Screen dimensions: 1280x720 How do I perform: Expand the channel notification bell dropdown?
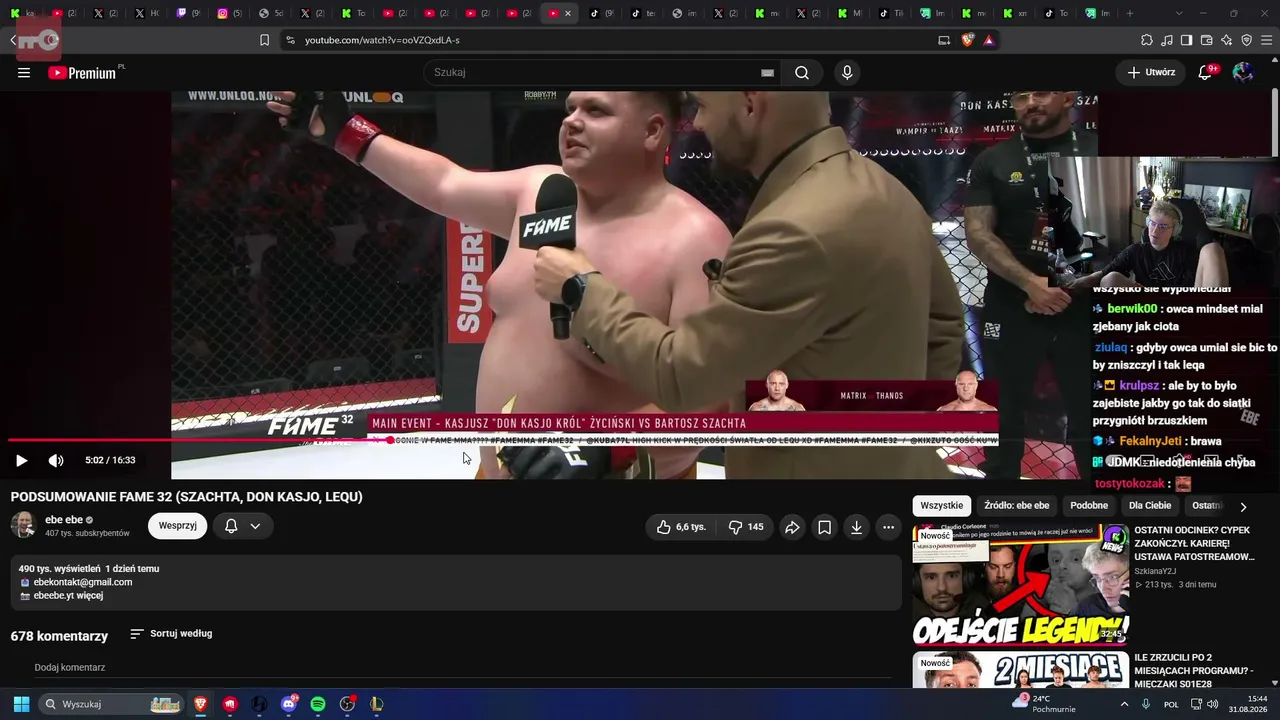click(x=242, y=526)
